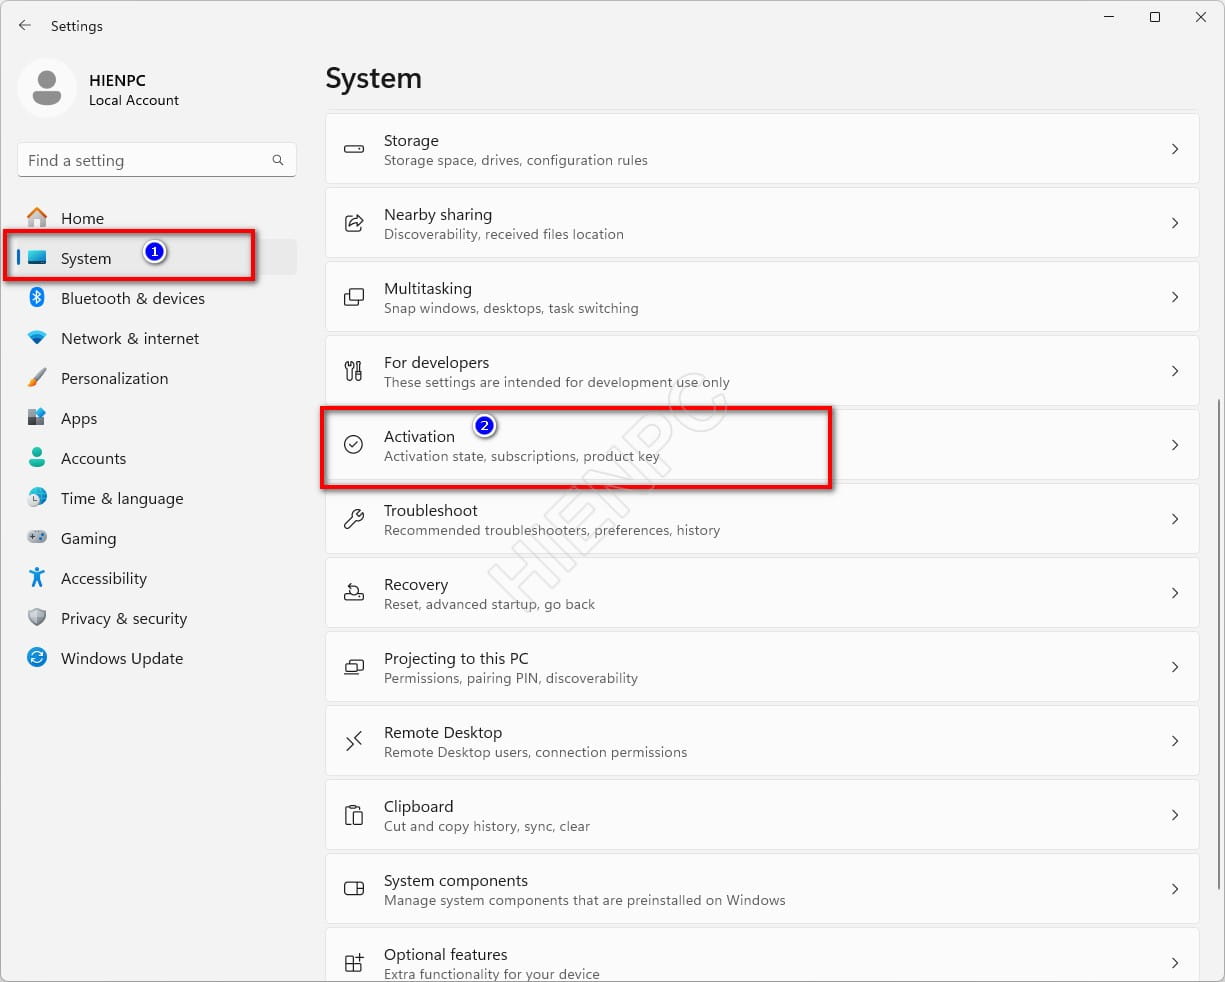Click "Permissions, pairing PIN, discoverability" text
This screenshot has height=982, width=1225.
click(x=511, y=678)
